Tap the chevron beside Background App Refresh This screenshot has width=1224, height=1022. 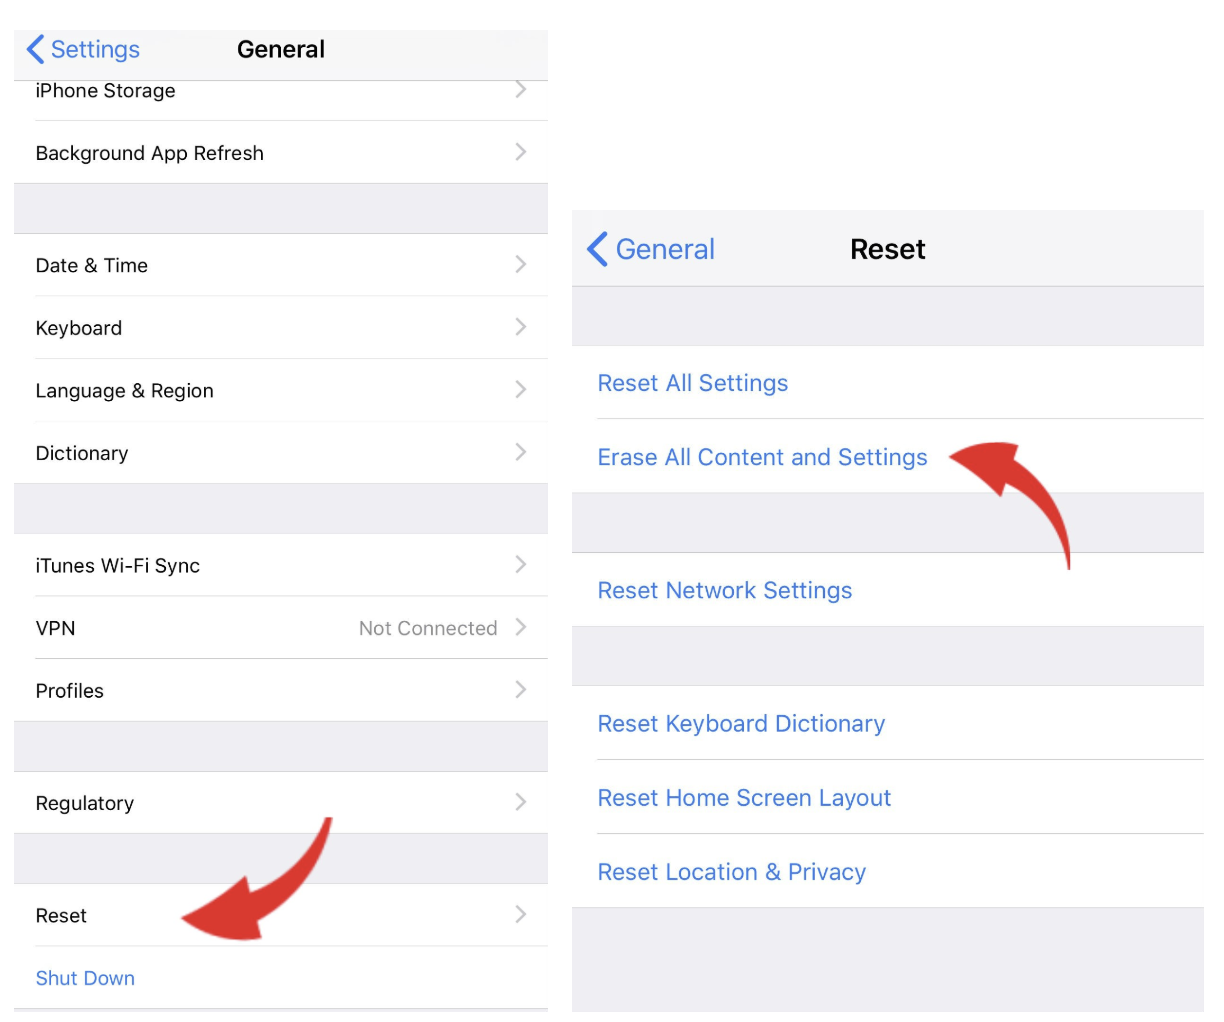coord(520,152)
